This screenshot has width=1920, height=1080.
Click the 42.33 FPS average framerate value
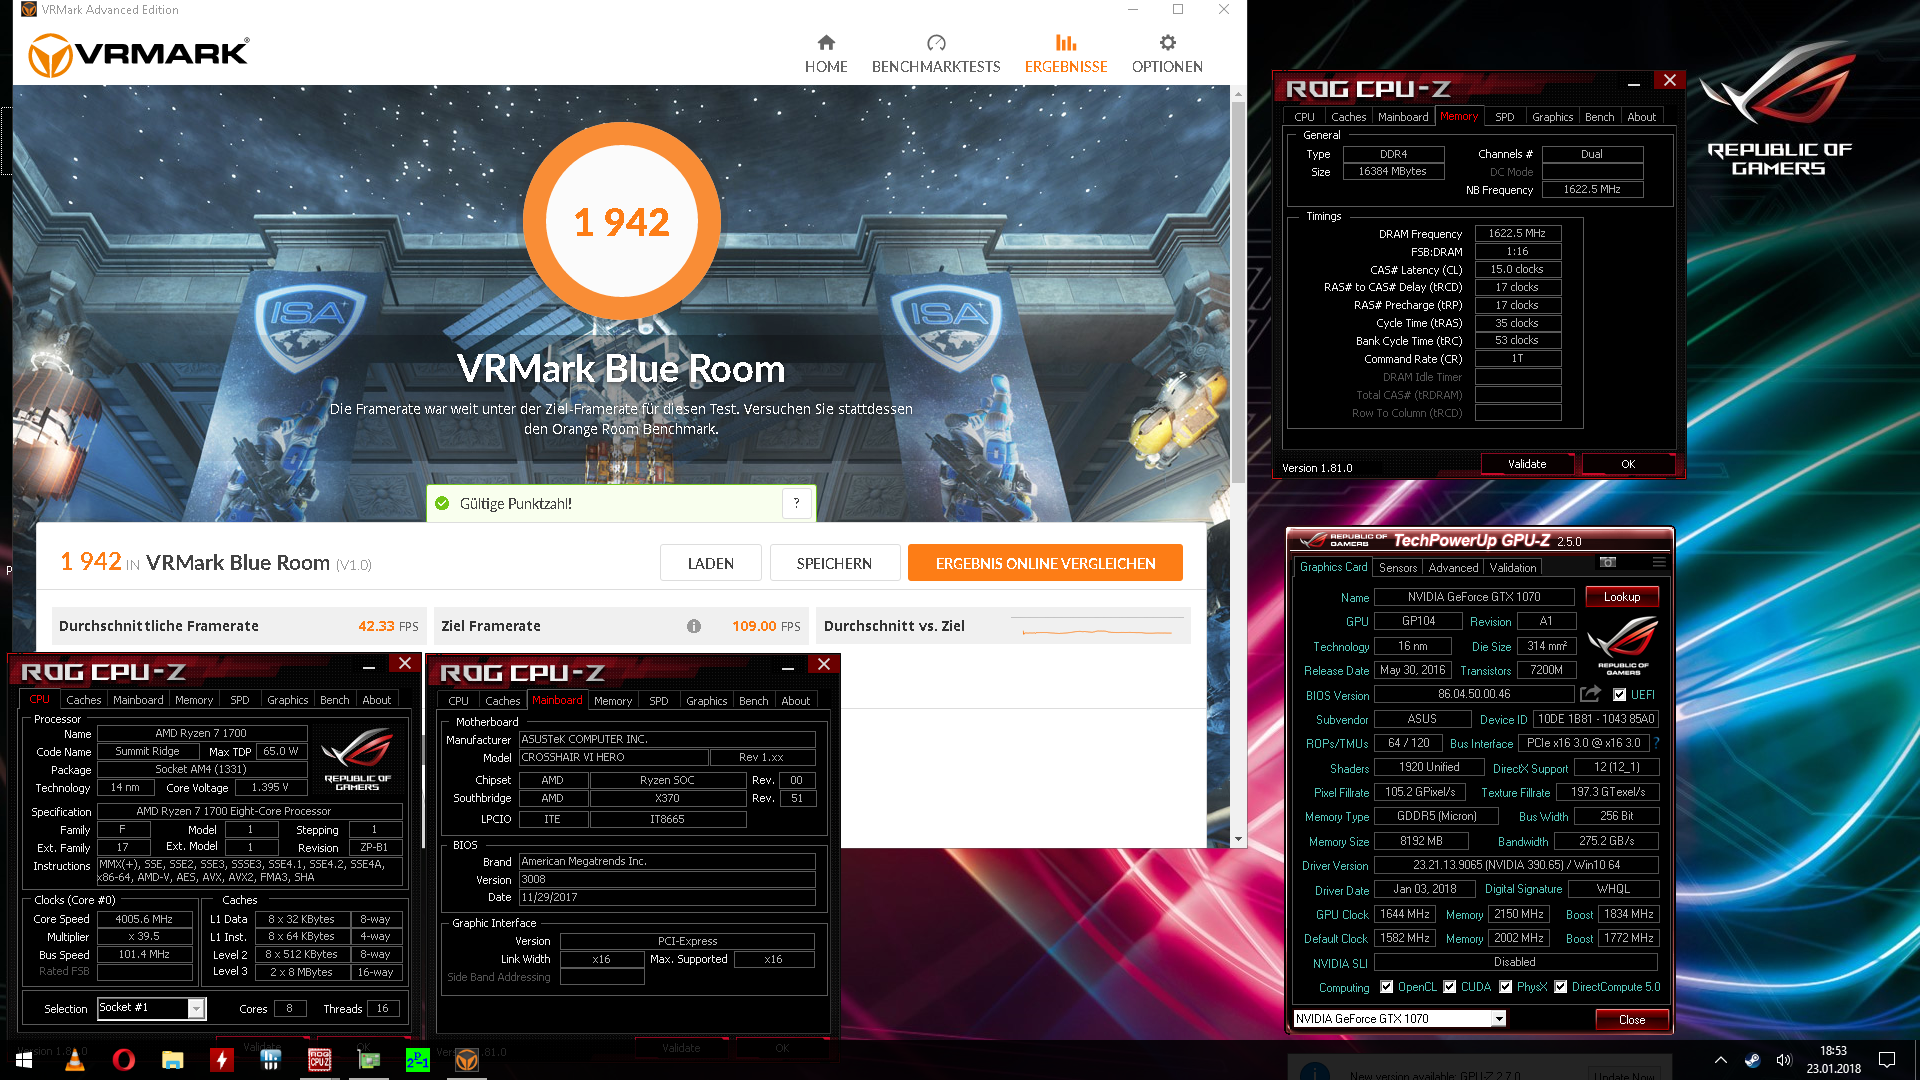point(388,626)
